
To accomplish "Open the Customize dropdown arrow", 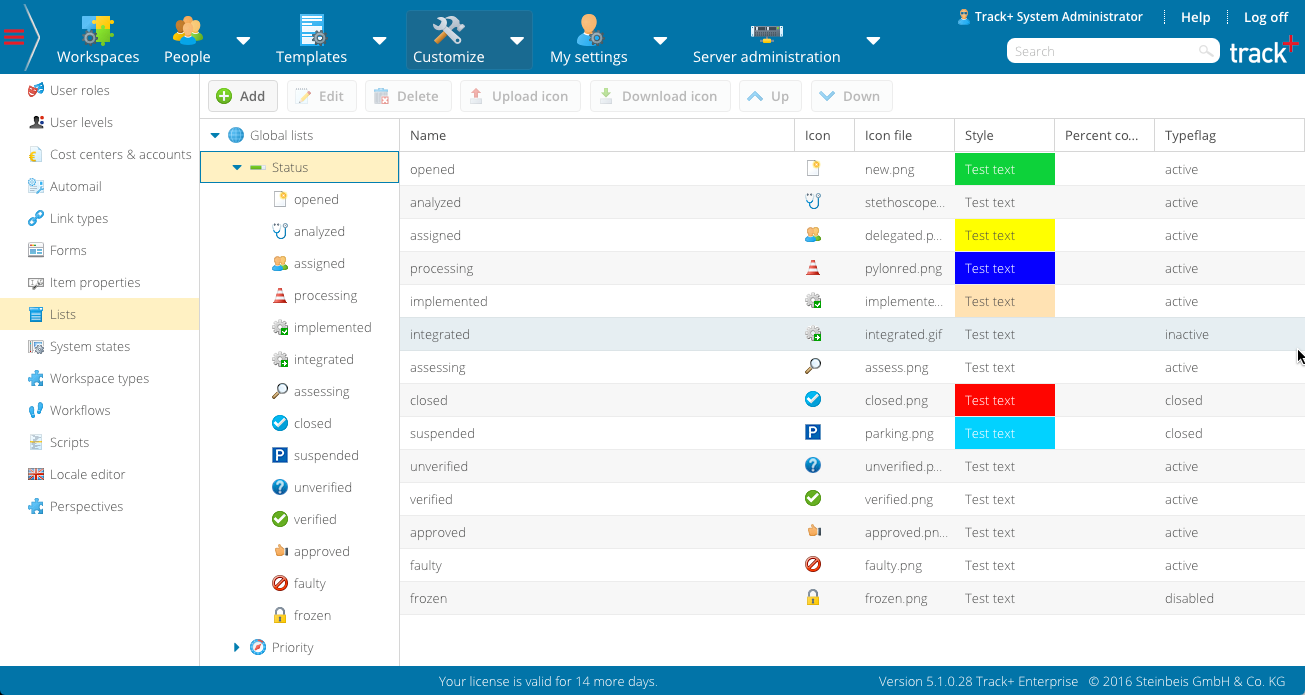I will tap(517, 41).
